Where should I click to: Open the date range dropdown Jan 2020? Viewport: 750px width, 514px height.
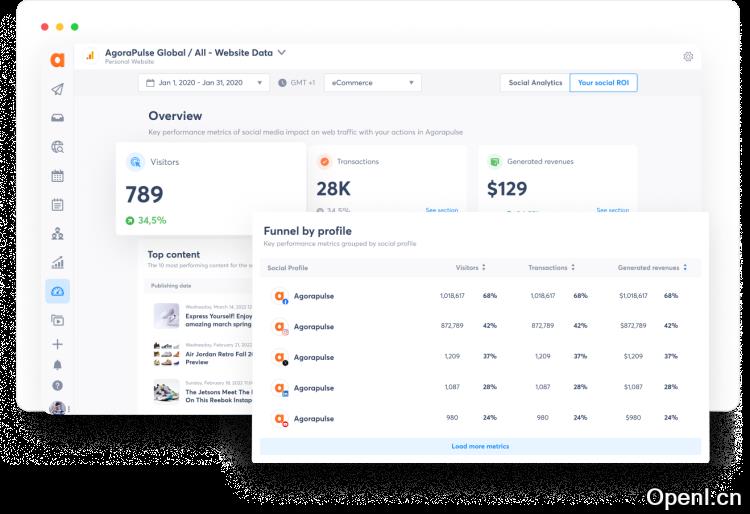pos(205,83)
